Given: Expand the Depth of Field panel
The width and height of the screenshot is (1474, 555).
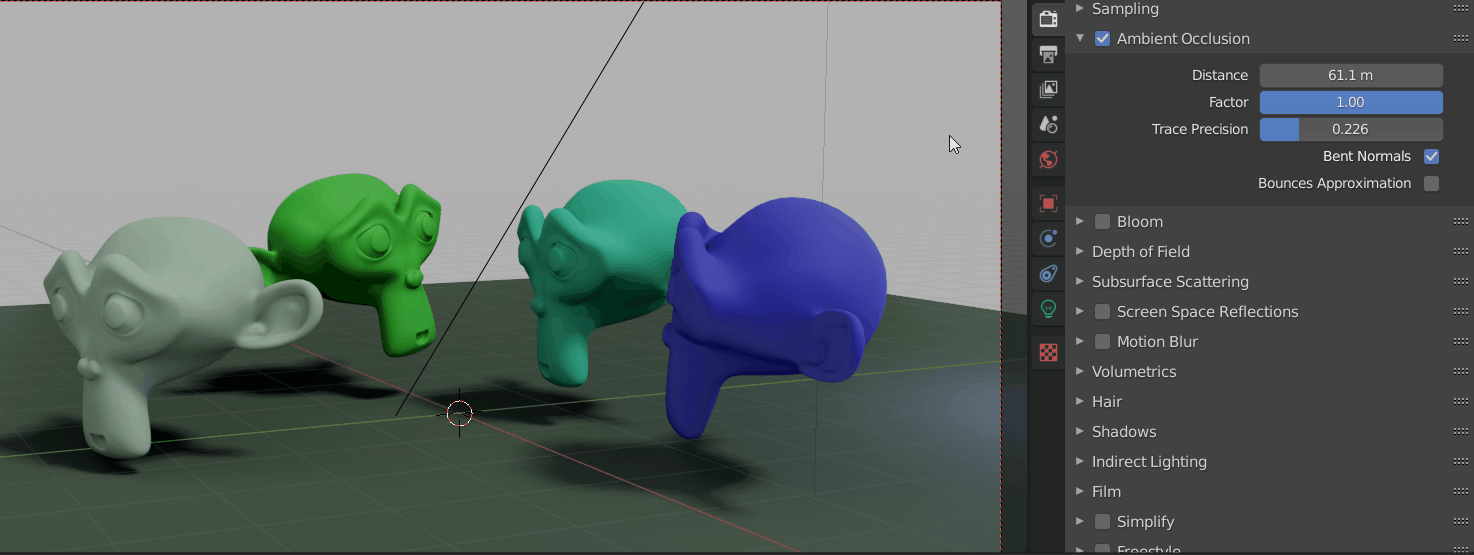Looking at the screenshot, I should pos(1080,252).
